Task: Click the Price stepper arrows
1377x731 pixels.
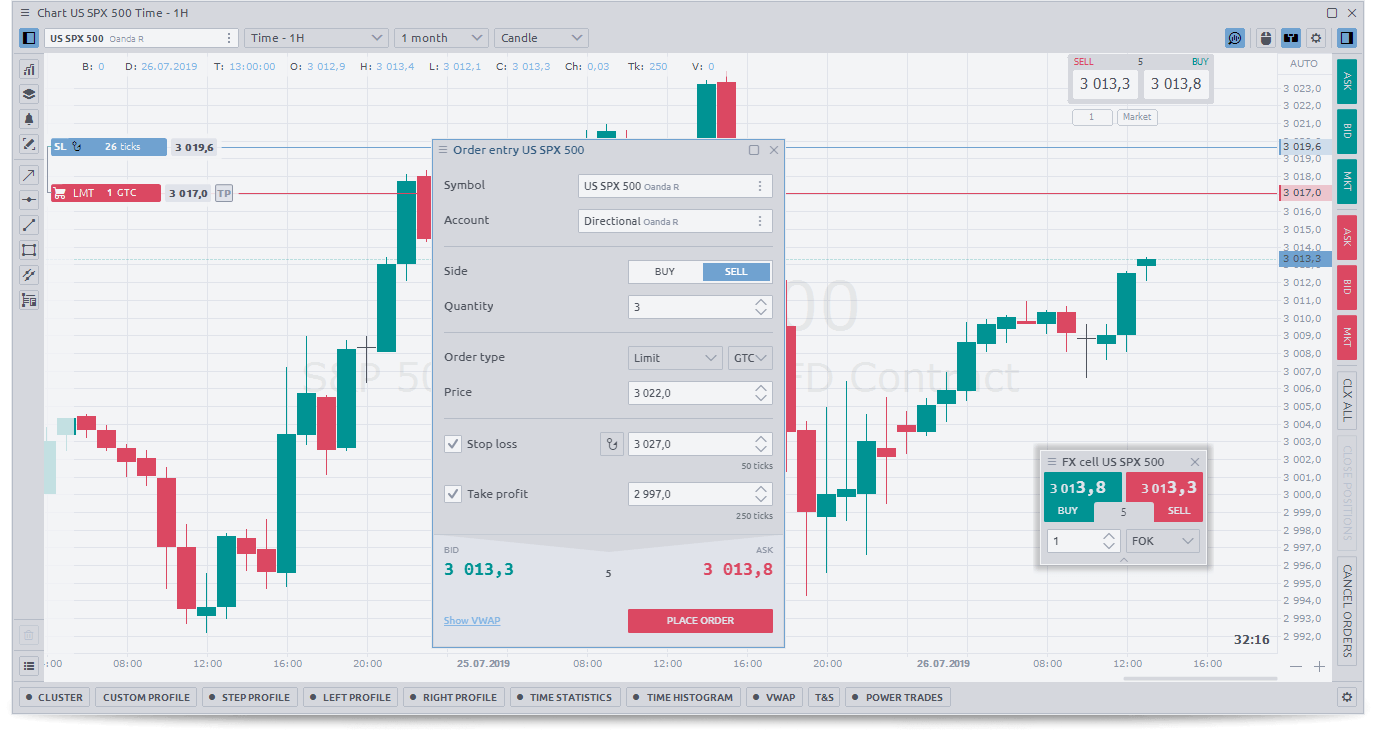Action: pos(761,393)
